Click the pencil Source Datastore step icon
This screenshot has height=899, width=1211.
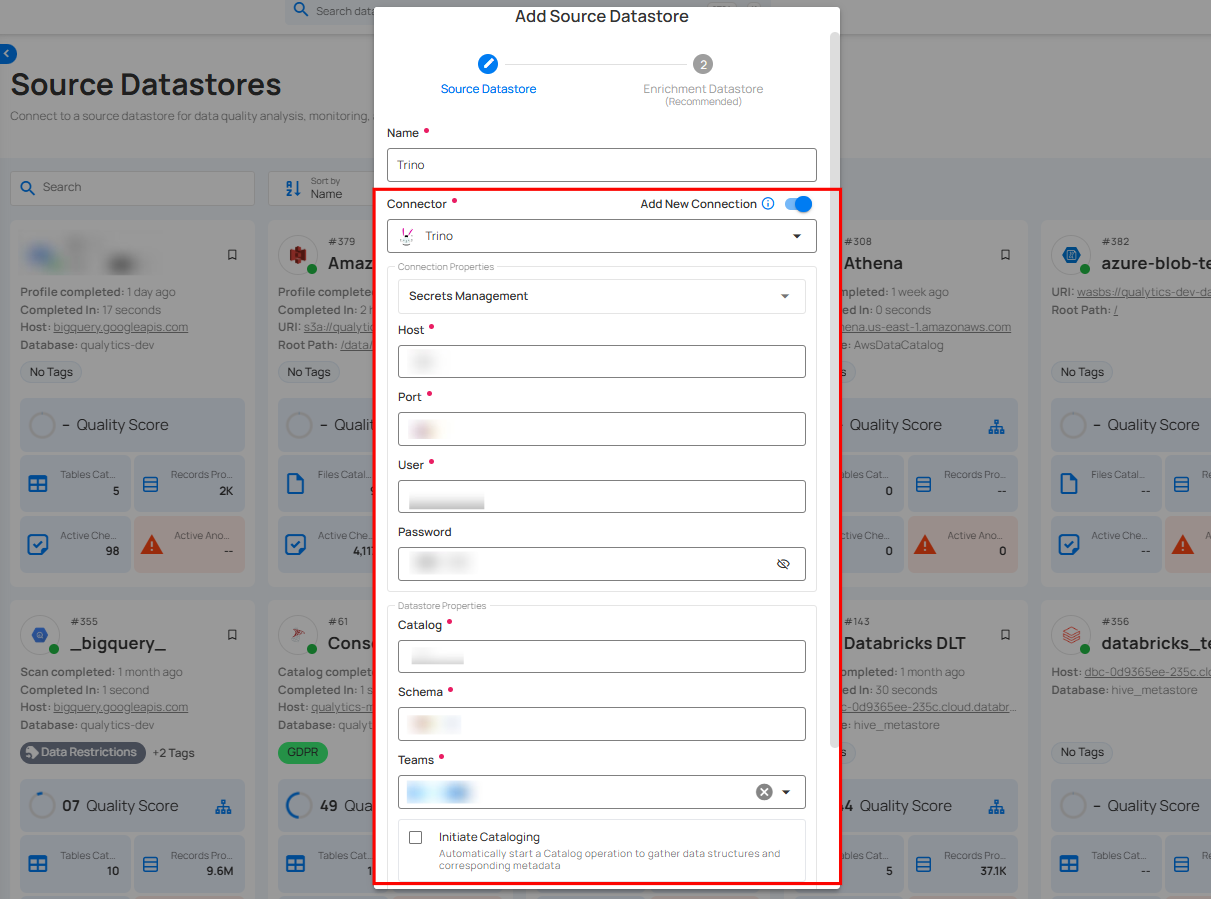coord(488,64)
